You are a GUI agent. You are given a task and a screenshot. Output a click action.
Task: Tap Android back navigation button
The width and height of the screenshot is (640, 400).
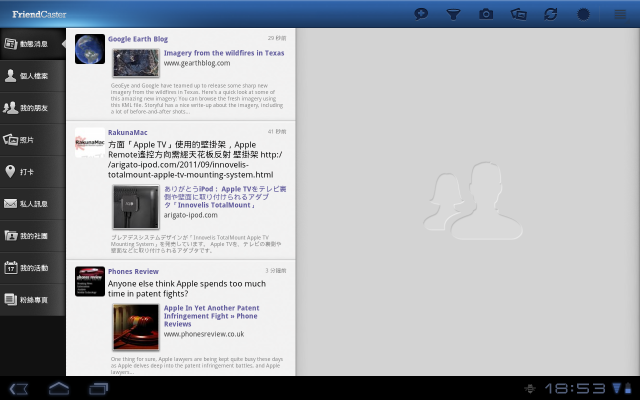18,389
